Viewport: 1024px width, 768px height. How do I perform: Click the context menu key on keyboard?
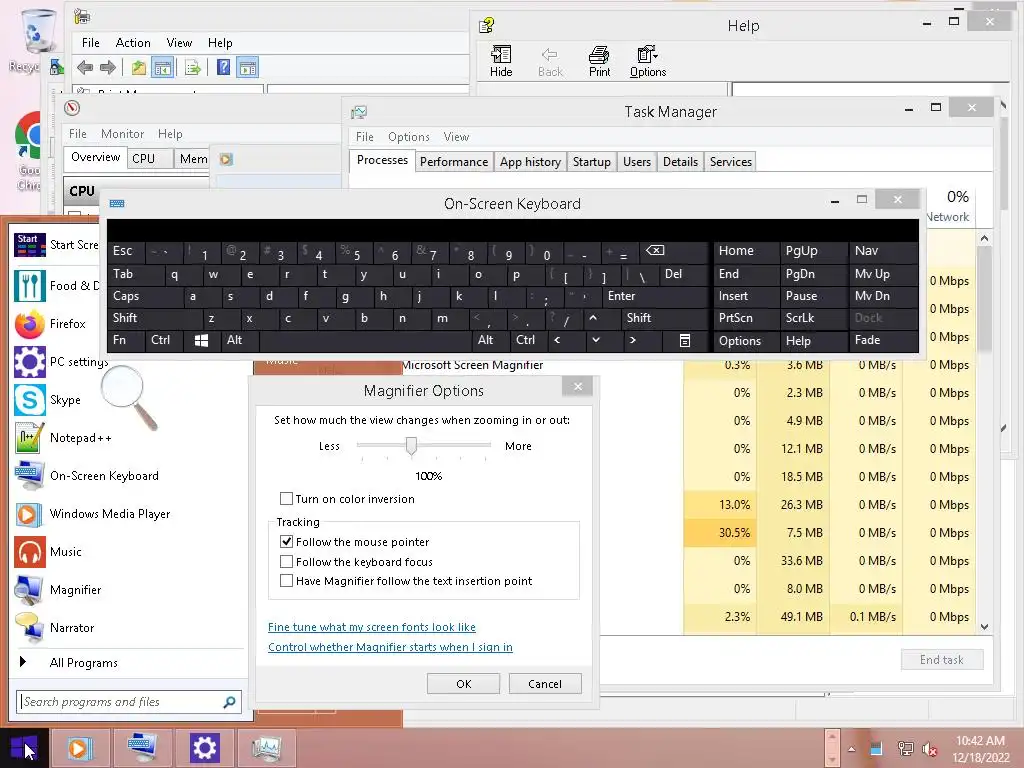coord(684,340)
